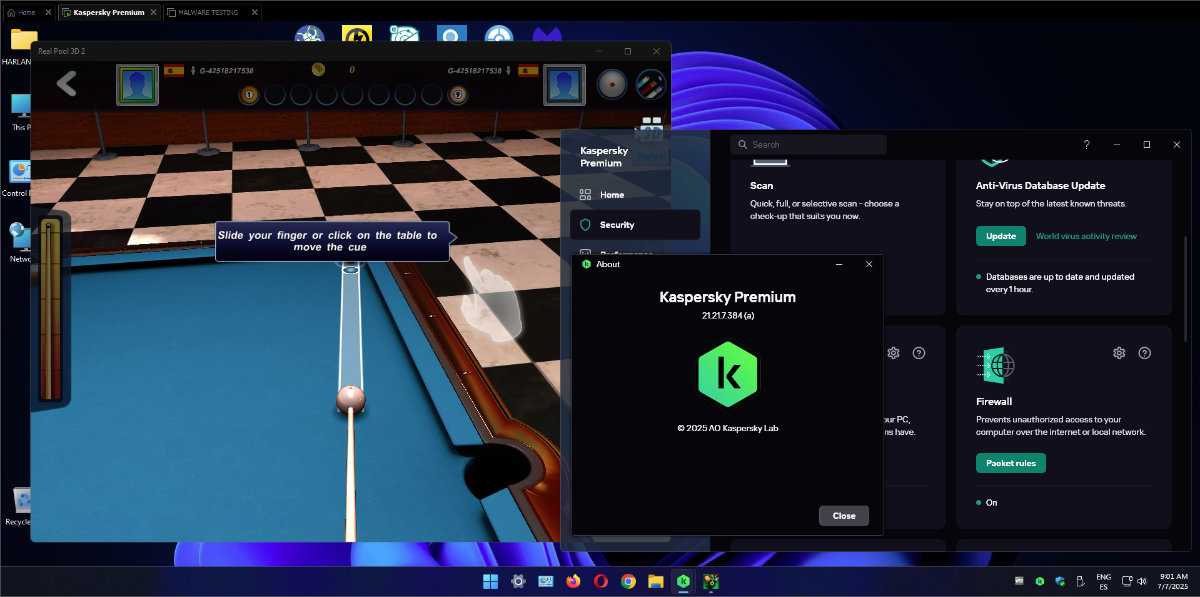Viewport: 1200px width, 597px height.
Task: Open the volume speaker tray icon
Action: pos(1143,581)
